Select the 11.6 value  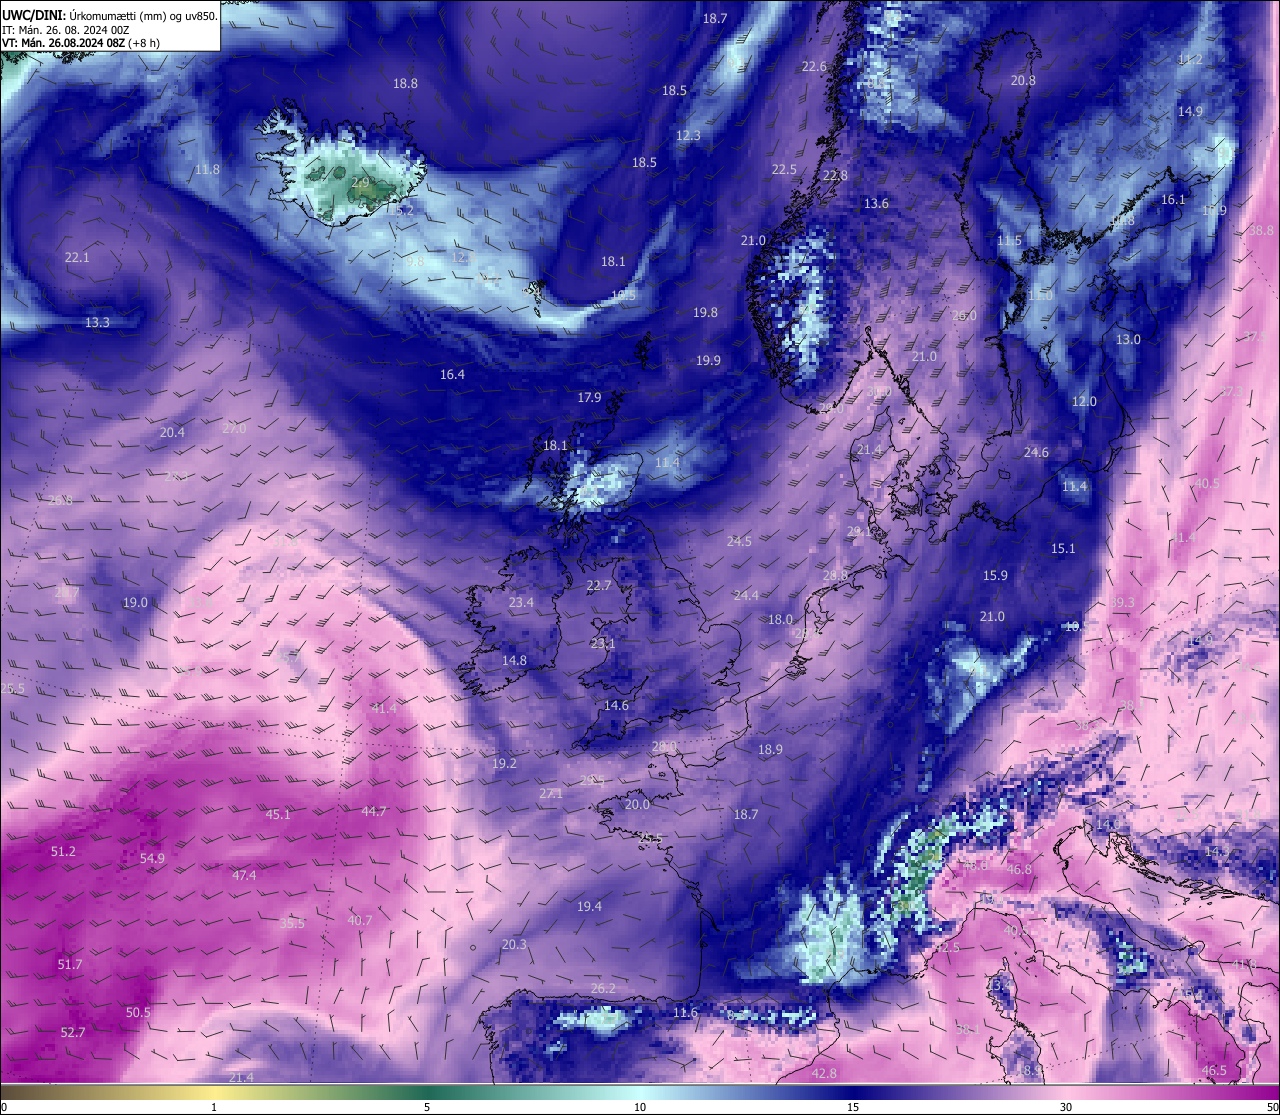[x=685, y=1014]
